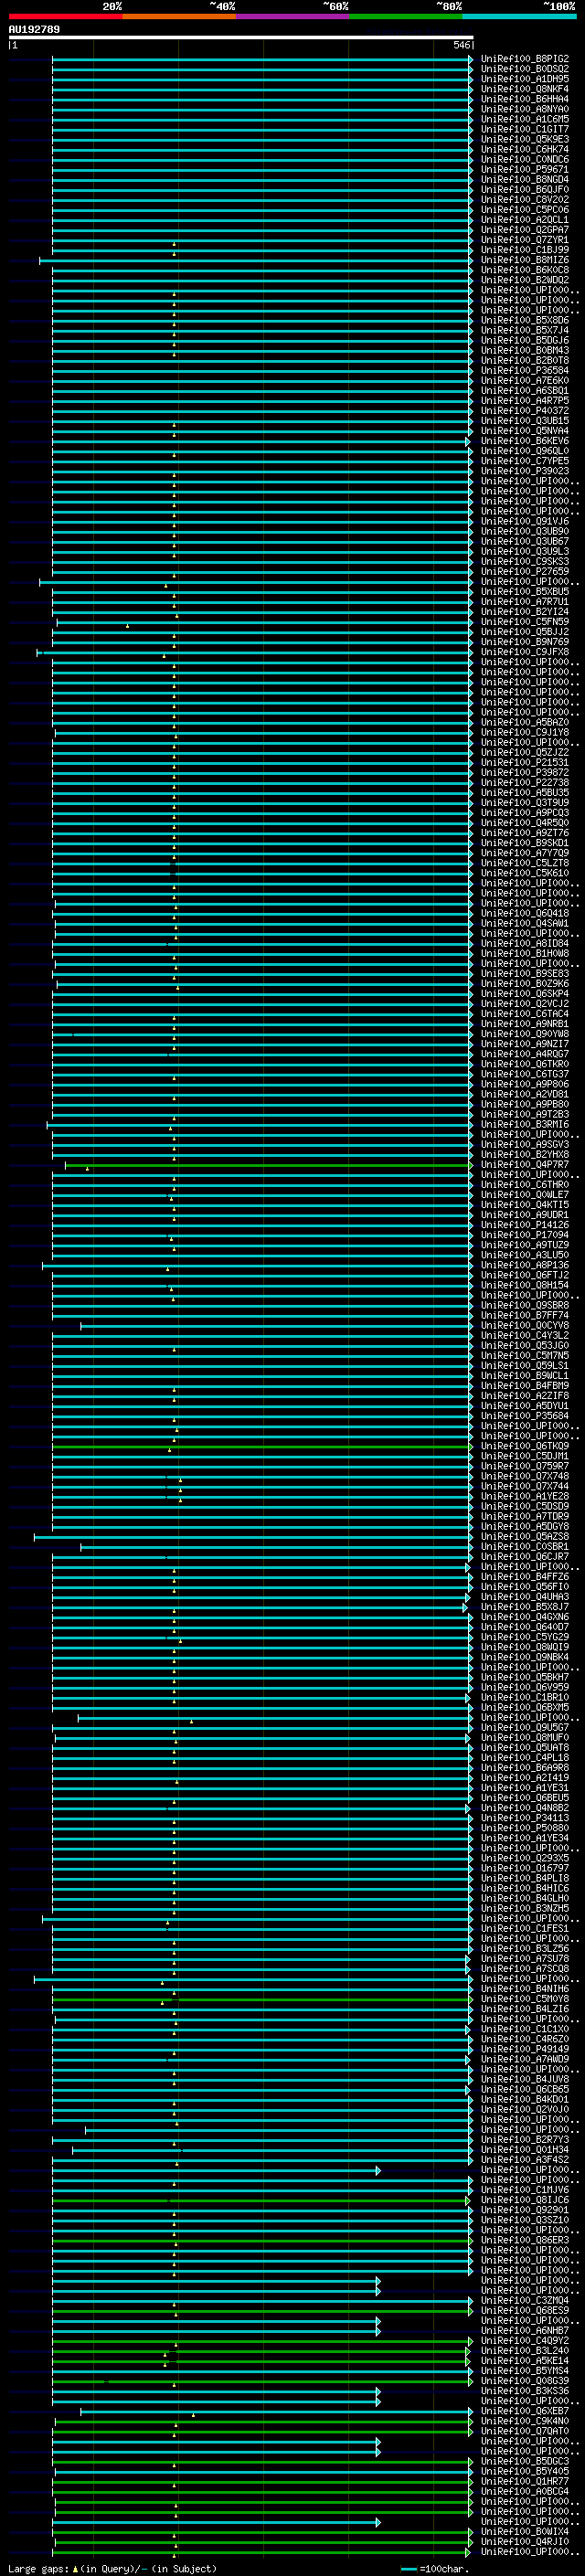Screen dimensions: 585x2576
Task: Click the label UniRef100_C8V202
Action: pyautogui.click(x=525, y=200)
